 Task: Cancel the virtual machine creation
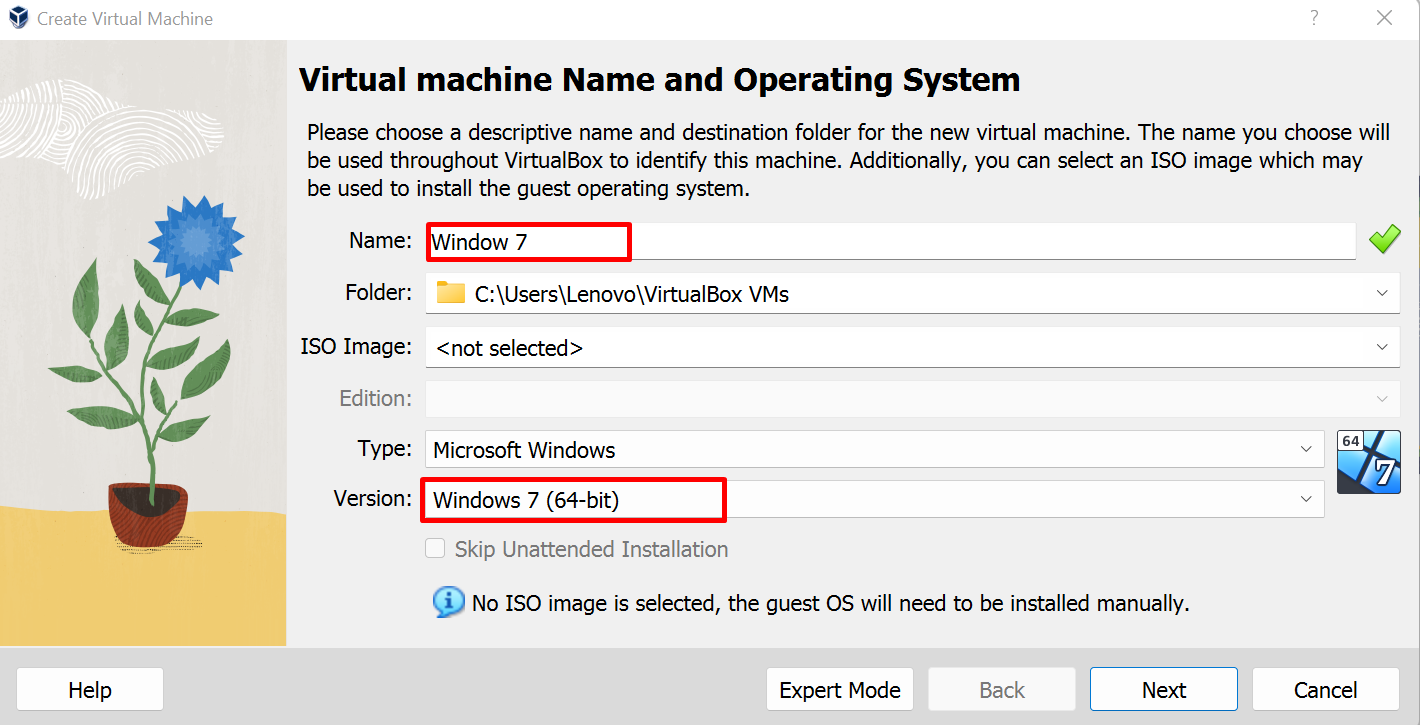click(x=1325, y=690)
